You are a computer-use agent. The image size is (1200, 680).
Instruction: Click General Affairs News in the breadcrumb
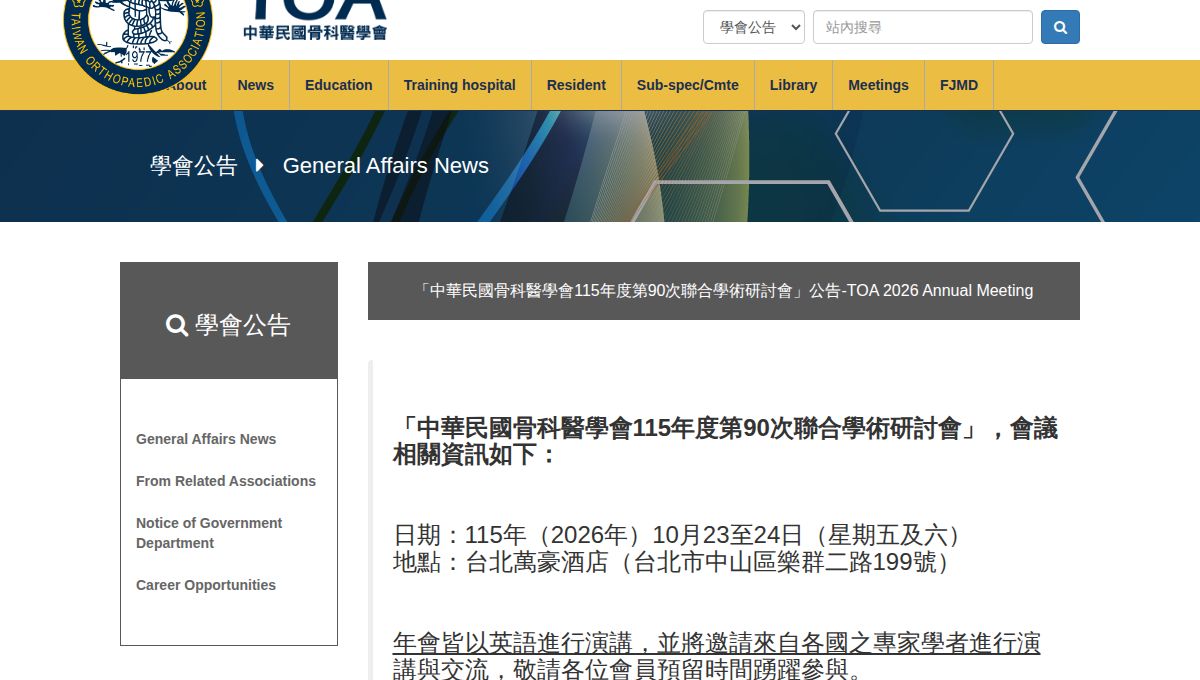pyautogui.click(x=386, y=166)
